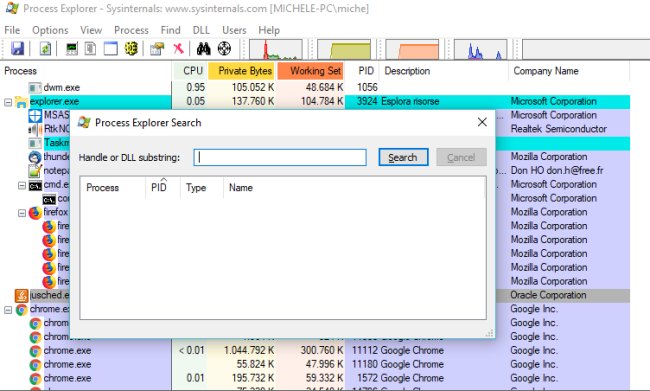Image resolution: width=650 pixels, height=391 pixels.
Task: Select the dwm.exe process row
Action: pyautogui.click(x=315, y=87)
